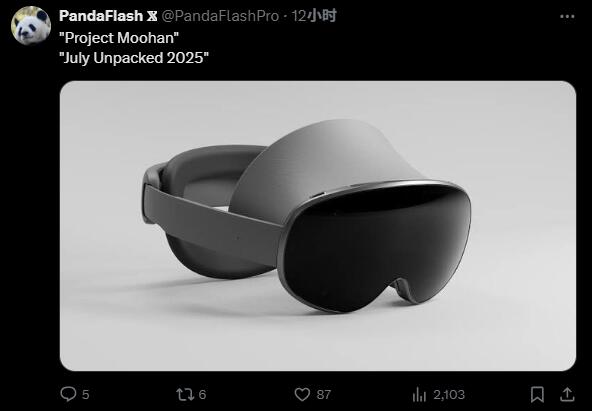592x411 pixels.
Task: Share the tweet via the upload arrow icon
Action: tap(567, 394)
